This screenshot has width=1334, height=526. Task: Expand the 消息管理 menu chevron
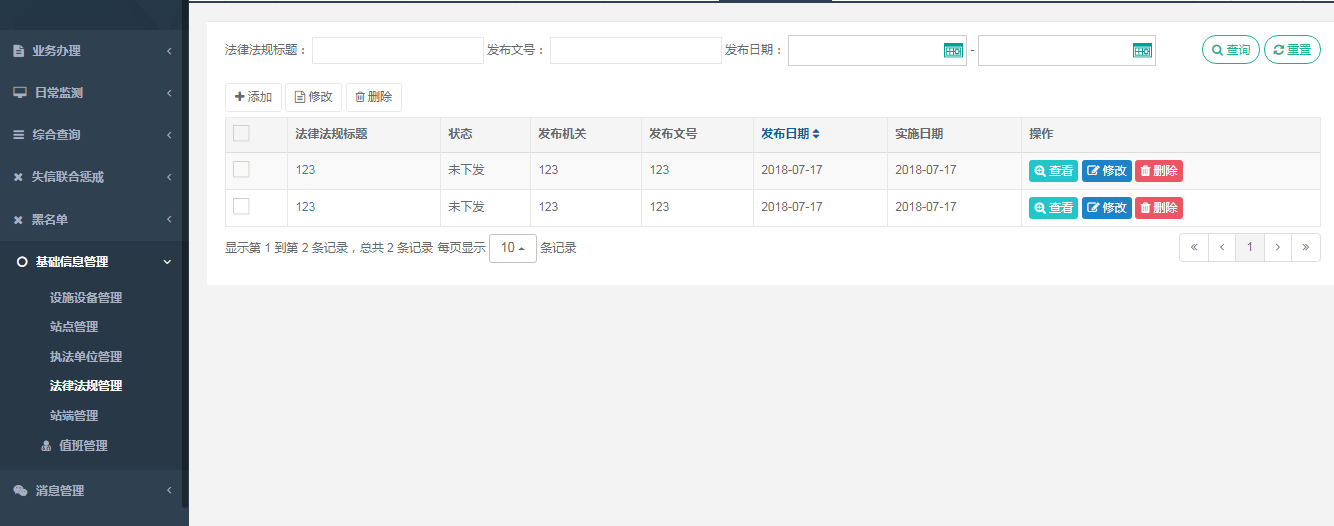tap(169, 491)
